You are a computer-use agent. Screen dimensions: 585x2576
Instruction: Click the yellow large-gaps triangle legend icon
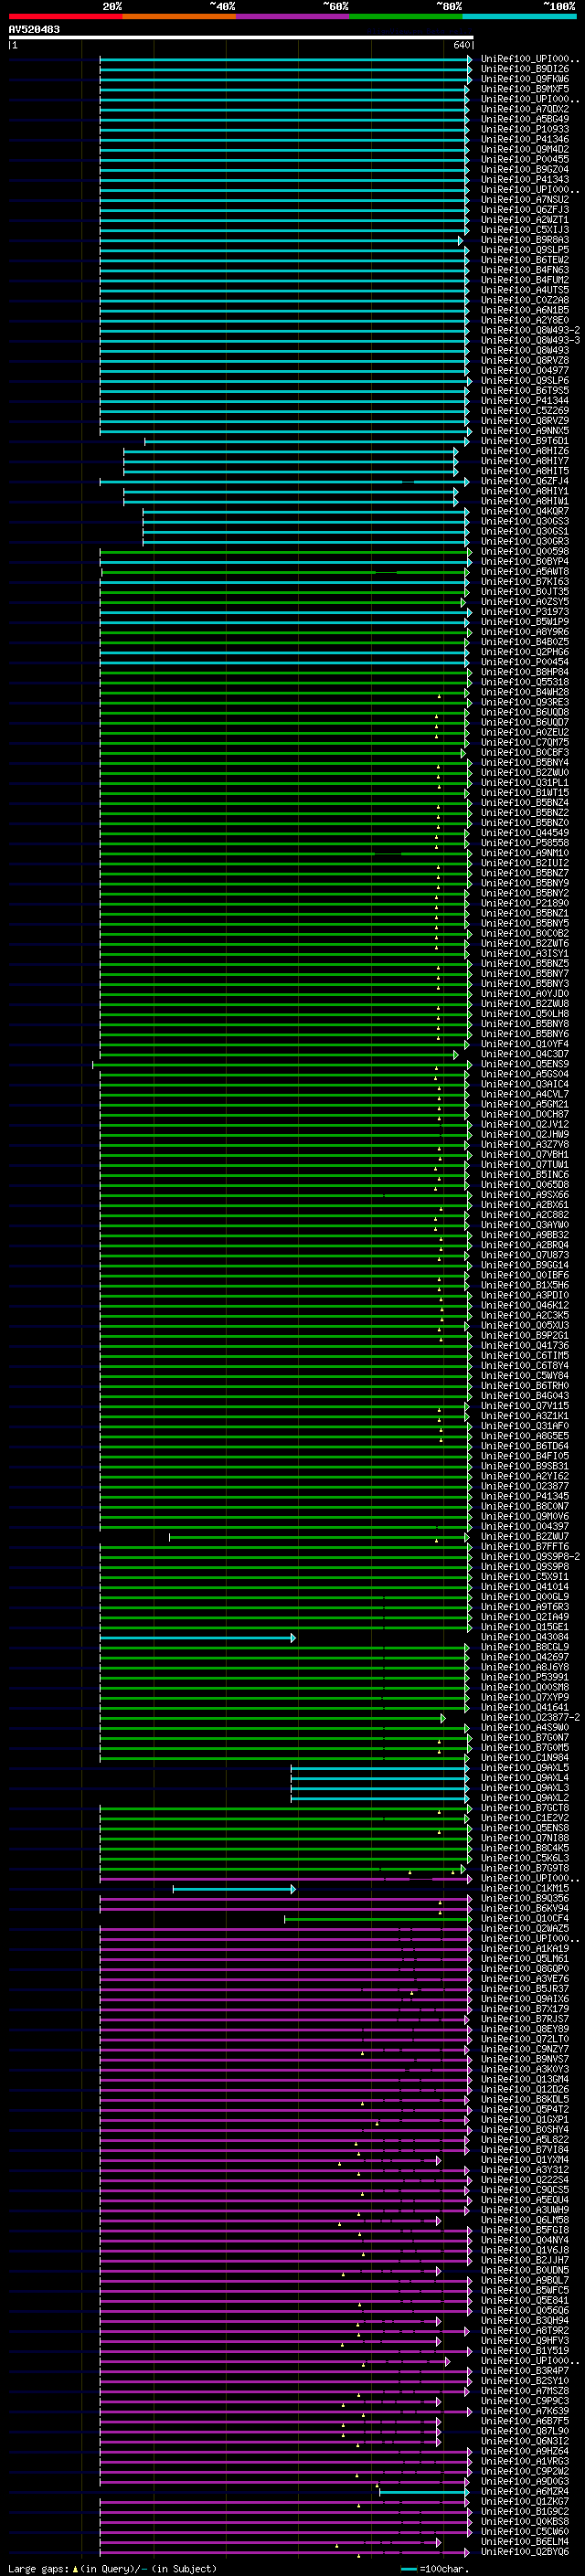(75, 2569)
